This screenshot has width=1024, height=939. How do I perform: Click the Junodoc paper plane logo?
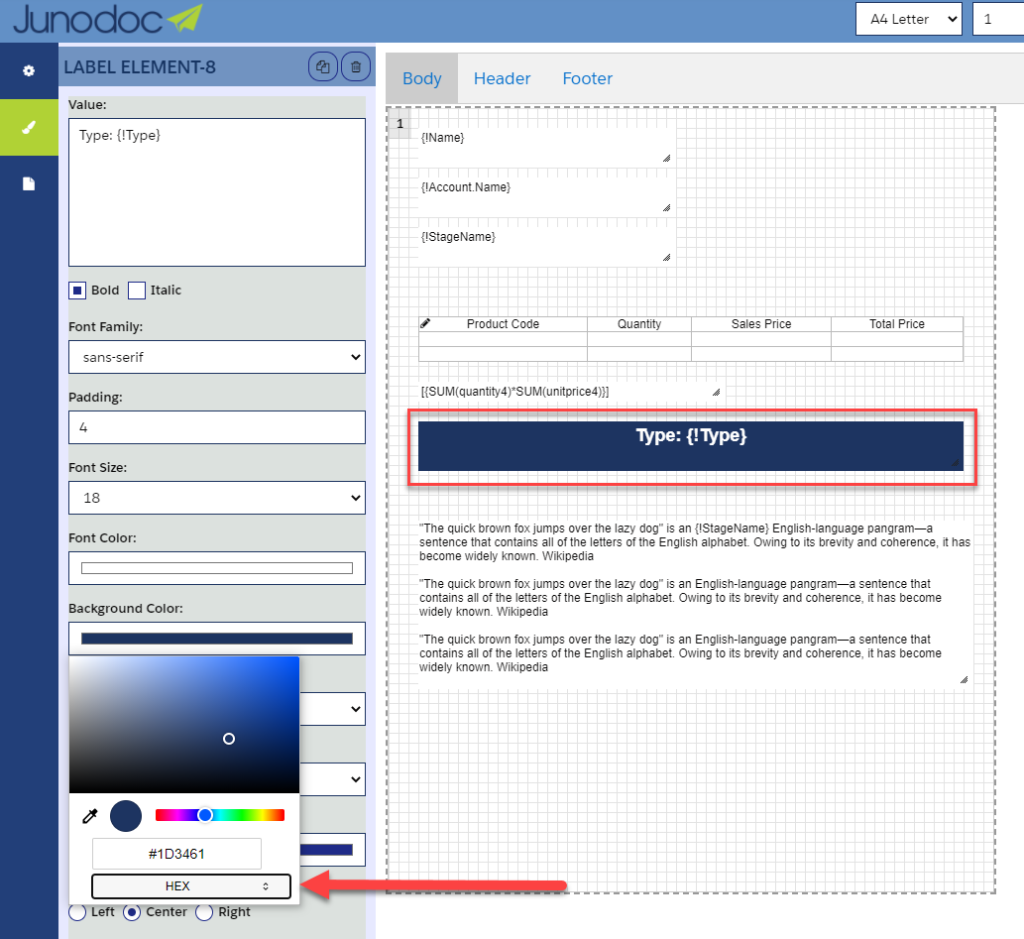tap(185, 18)
